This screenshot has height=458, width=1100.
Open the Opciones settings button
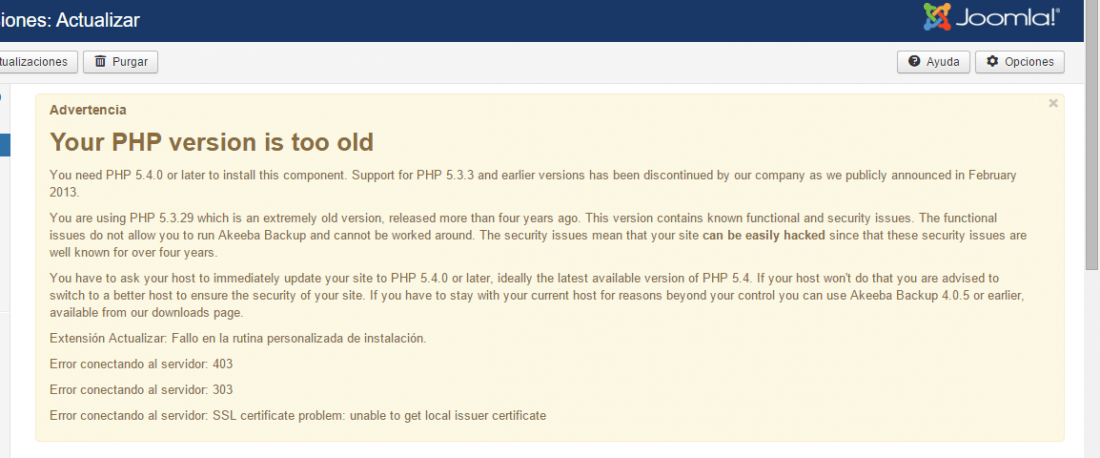pos(1019,62)
